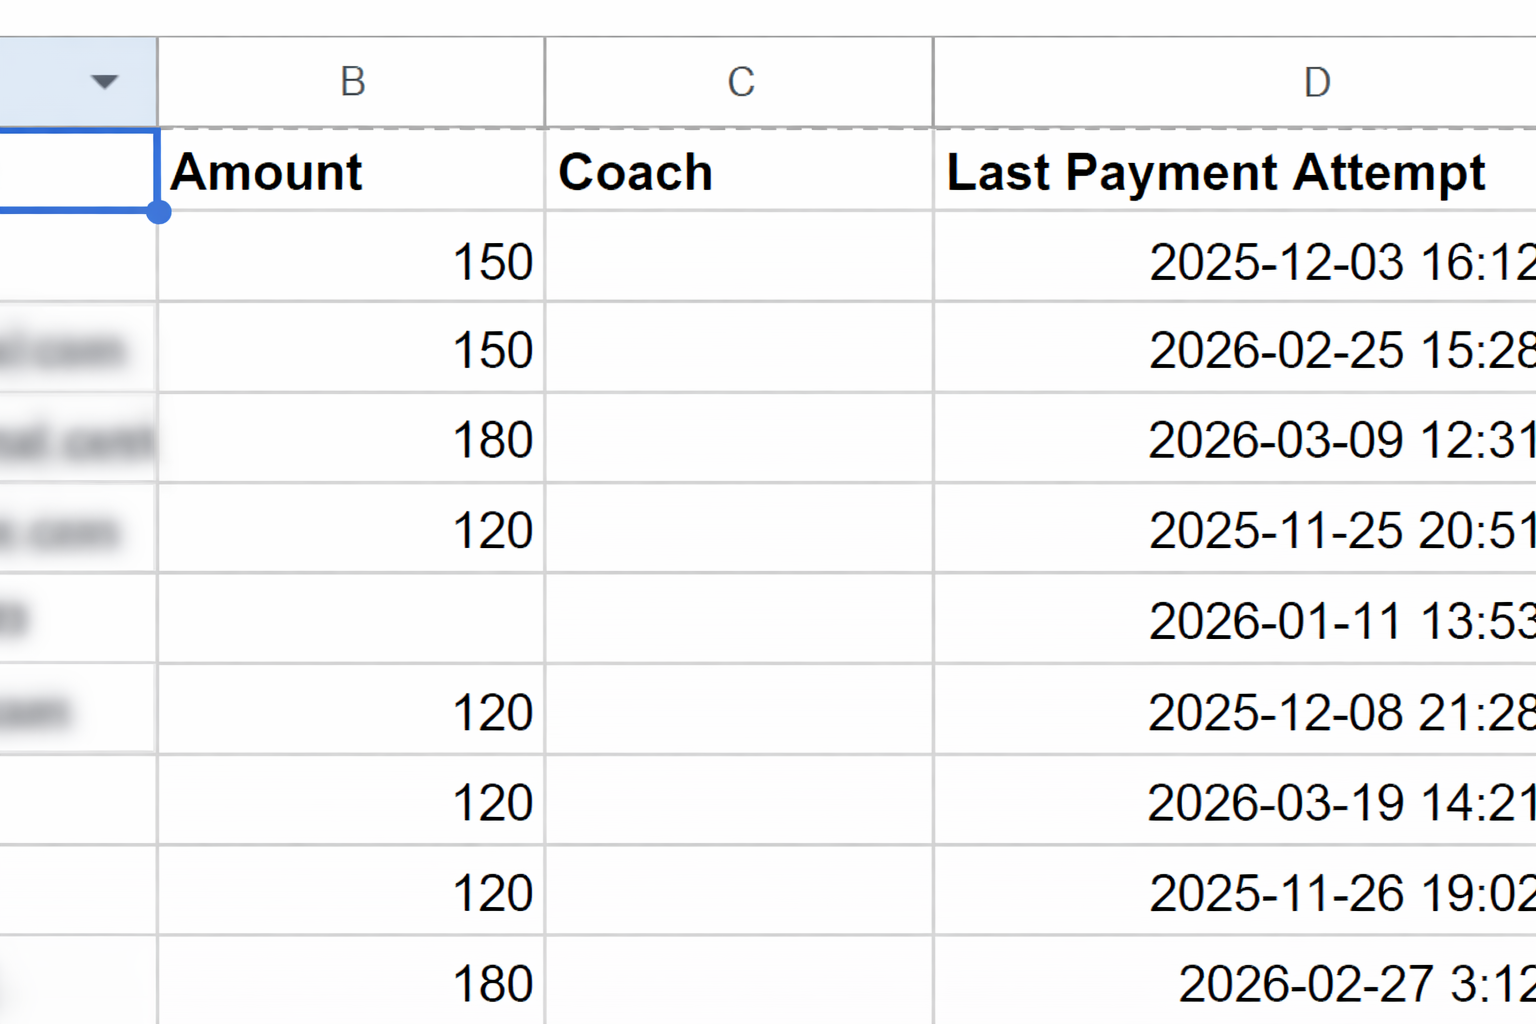Click the blue selection fill handle
The image size is (1536, 1024).
pos(160,212)
